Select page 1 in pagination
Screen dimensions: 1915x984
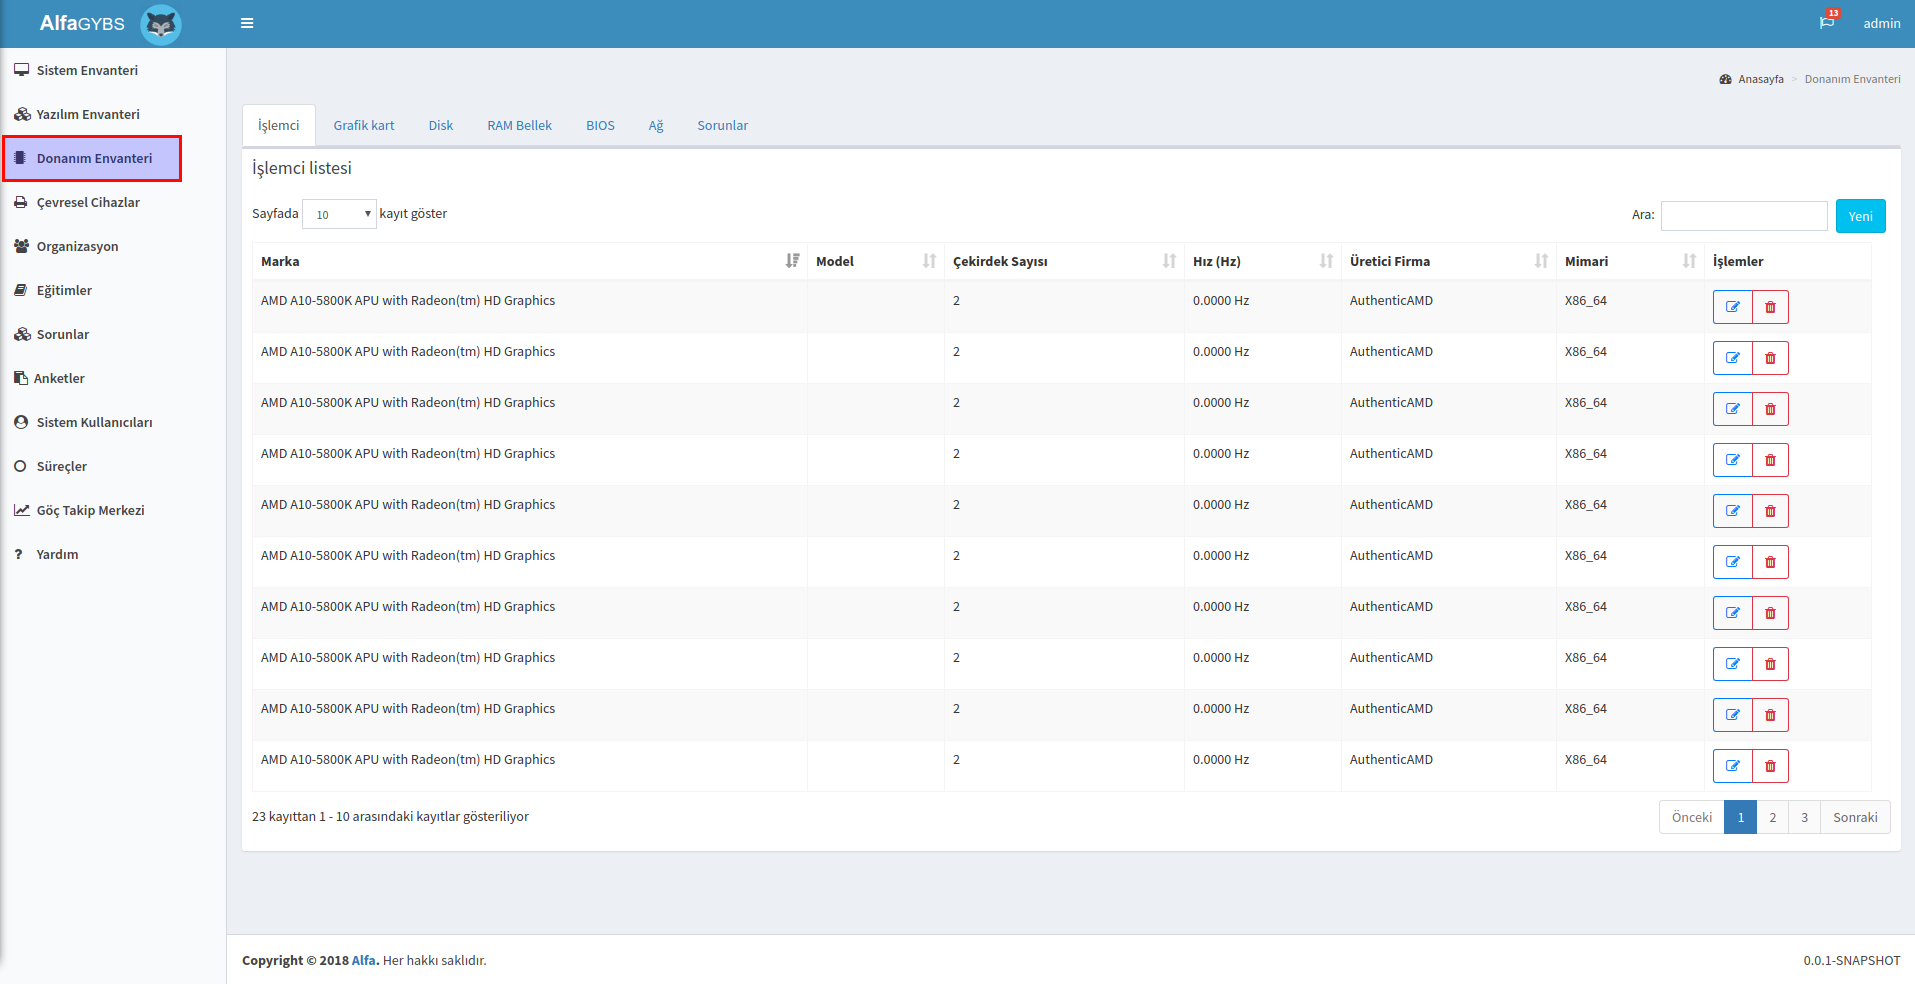1741,817
